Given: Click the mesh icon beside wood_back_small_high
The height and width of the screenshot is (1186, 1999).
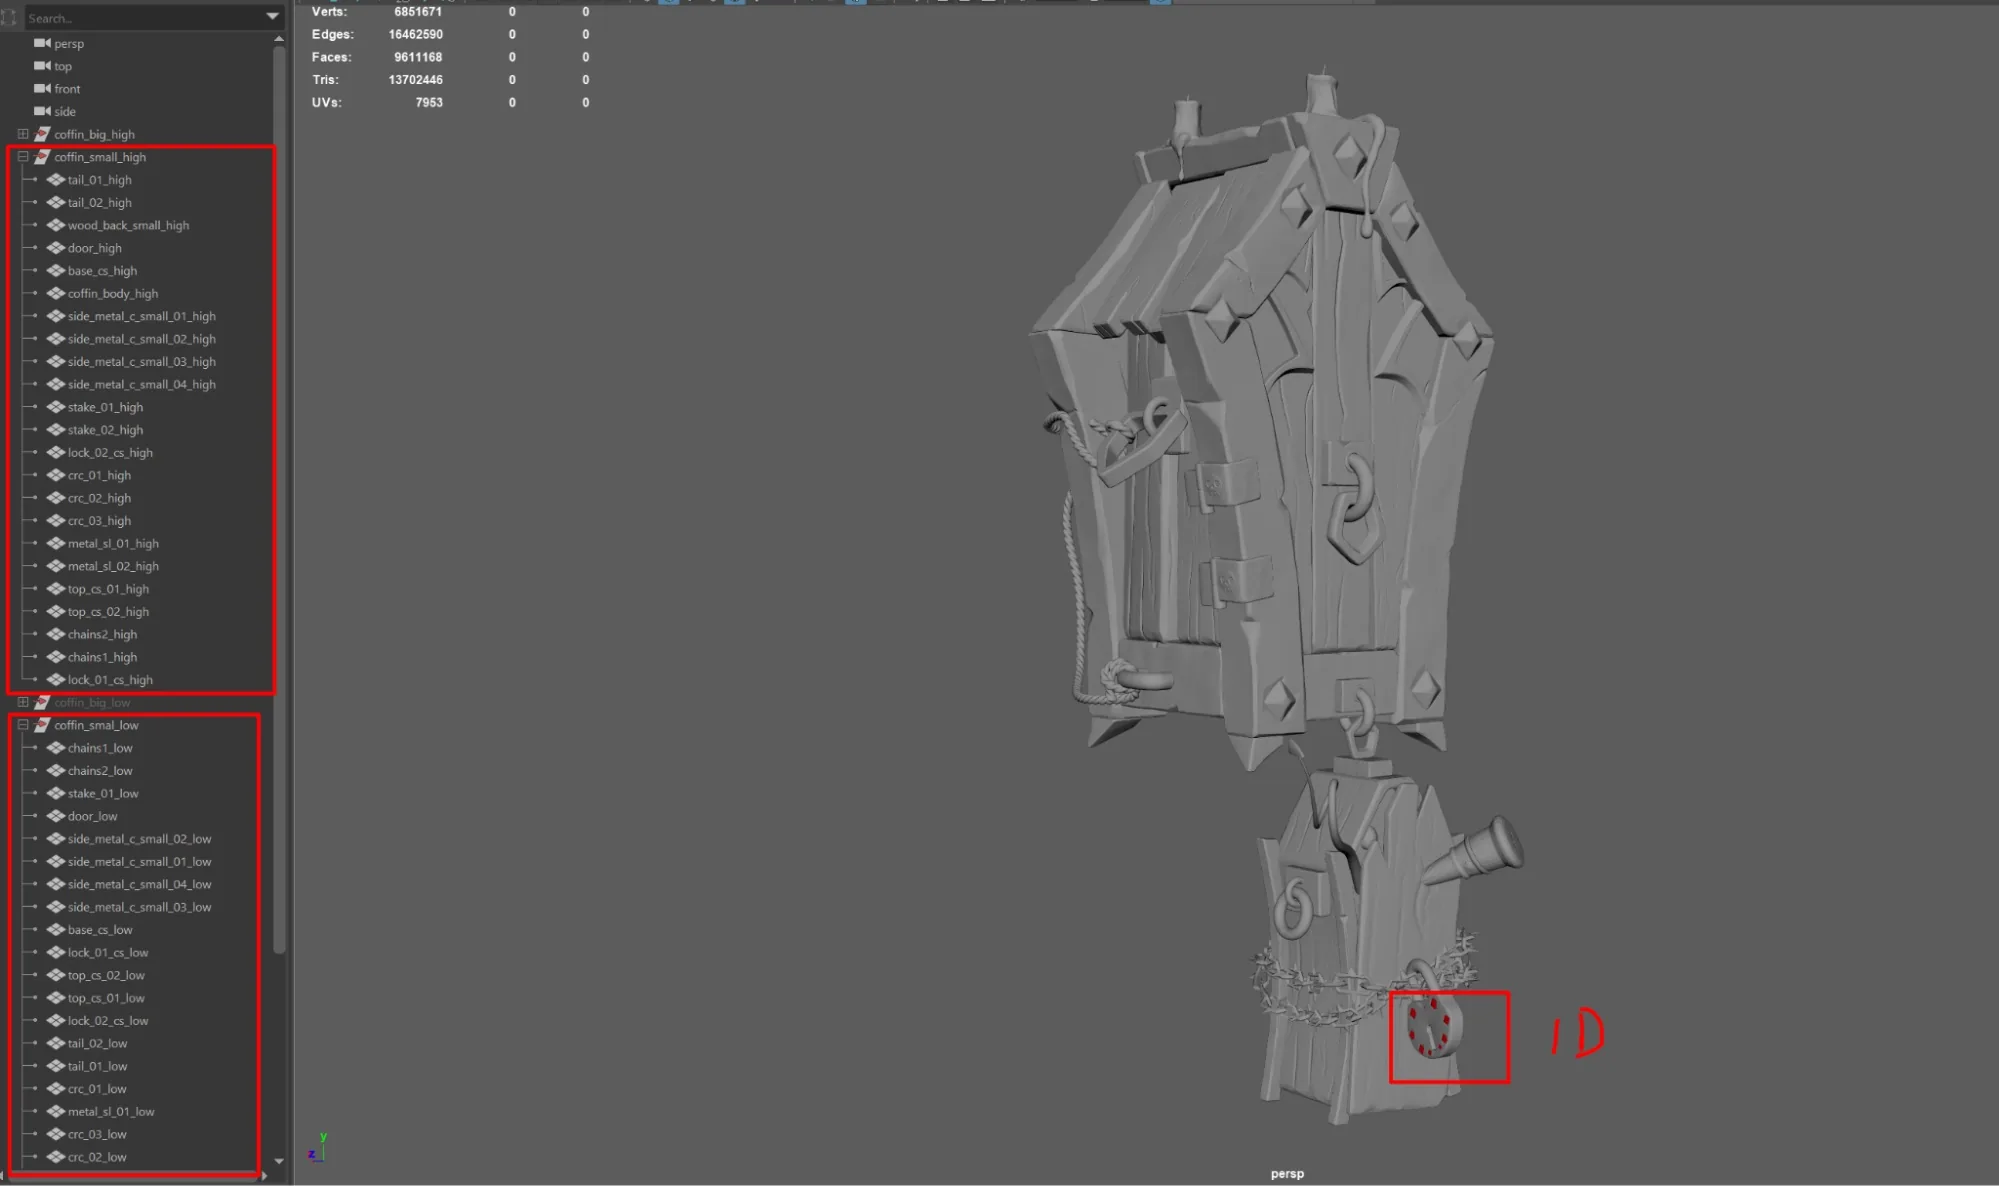Looking at the screenshot, I should [x=56, y=225].
